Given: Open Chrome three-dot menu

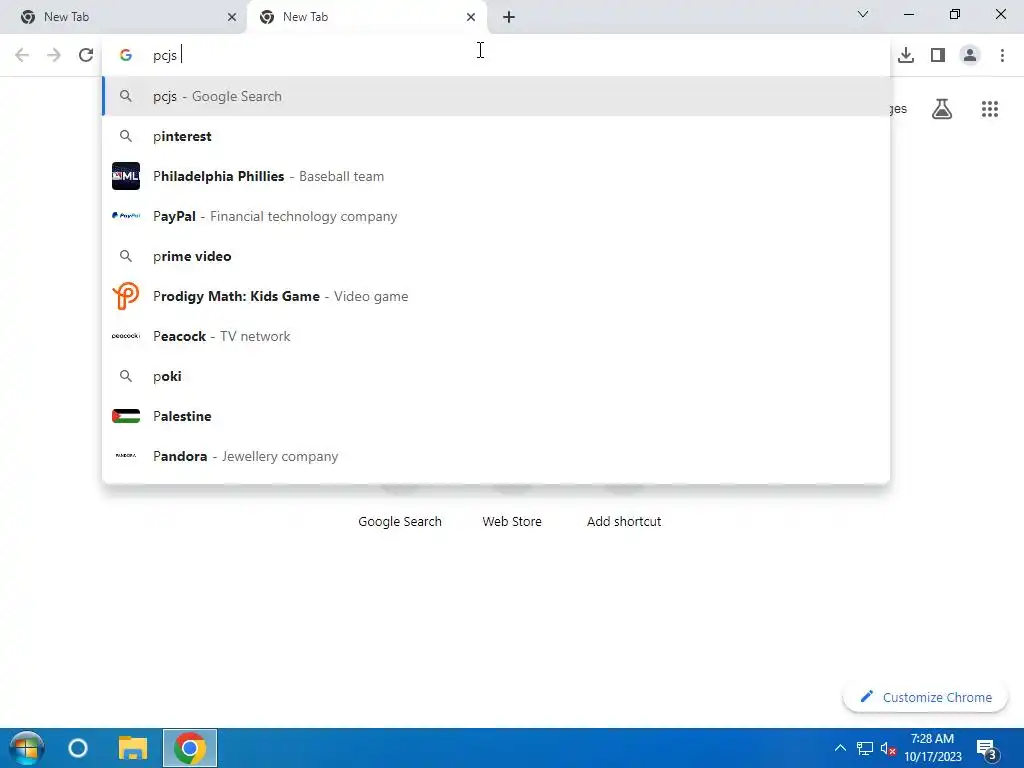Looking at the screenshot, I should click(x=1002, y=56).
